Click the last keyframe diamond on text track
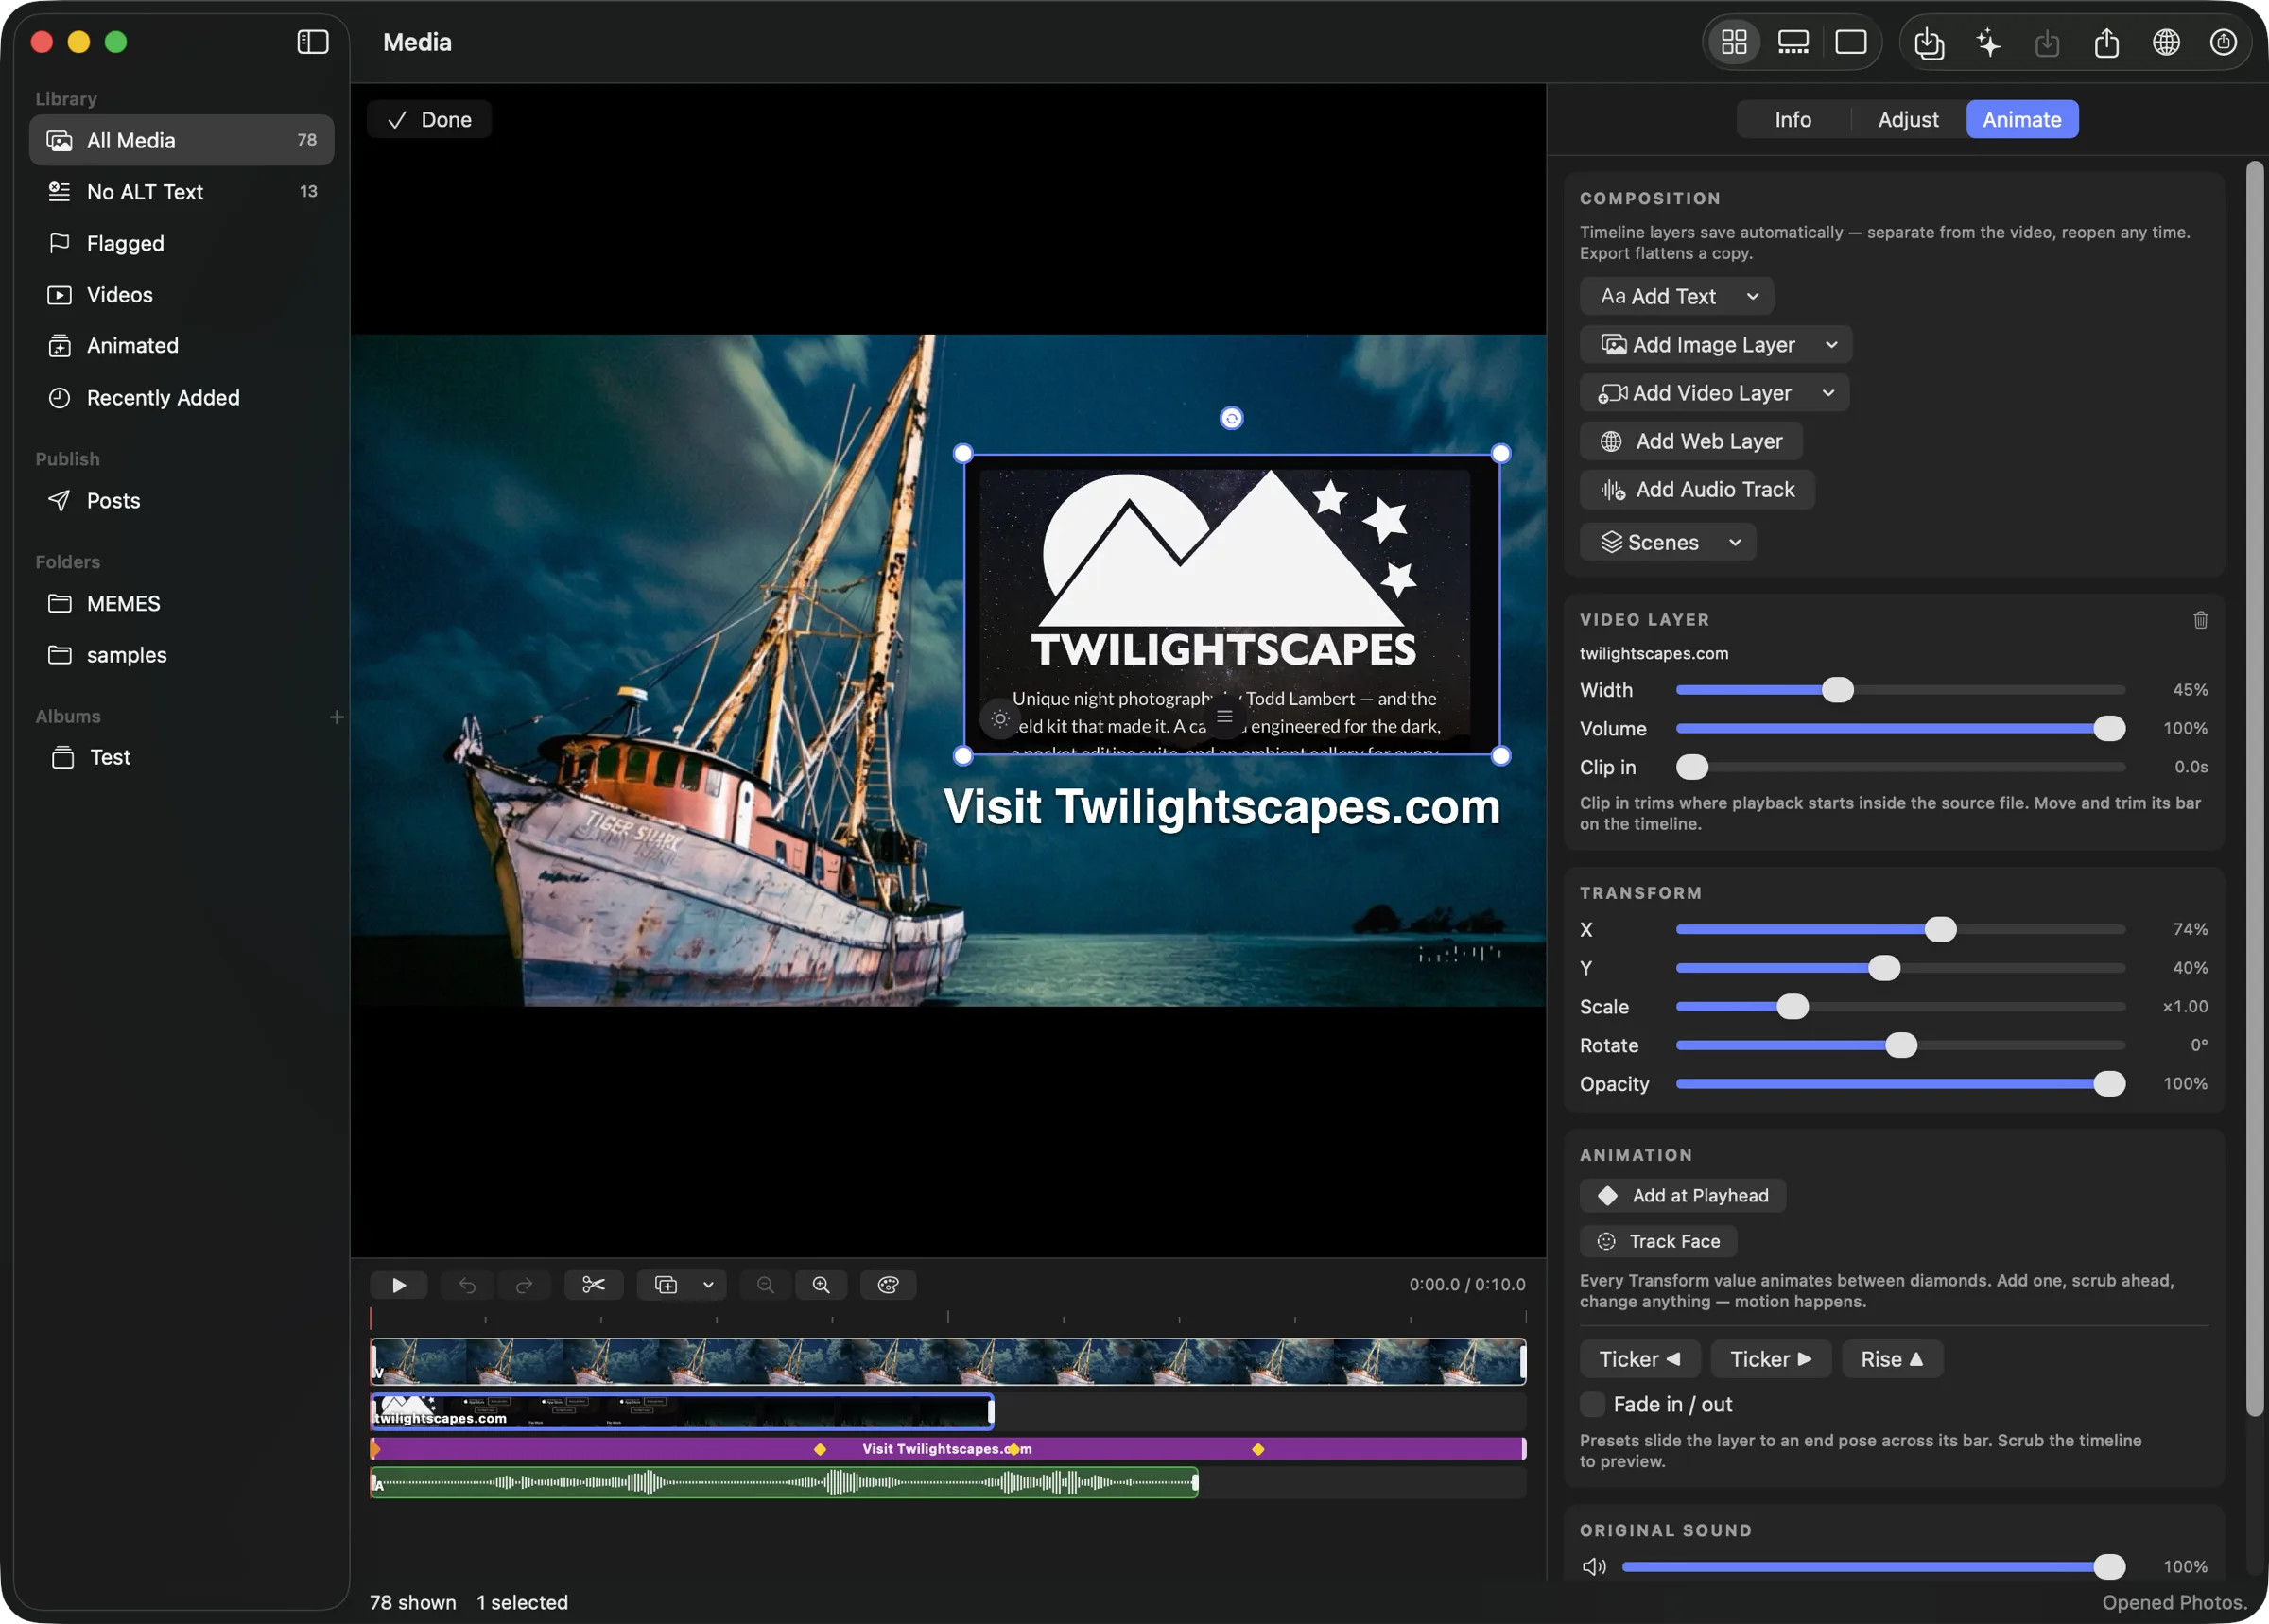The height and width of the screenshot is (1624, 2269). pyautogui.click(x=1258, y=1449)
